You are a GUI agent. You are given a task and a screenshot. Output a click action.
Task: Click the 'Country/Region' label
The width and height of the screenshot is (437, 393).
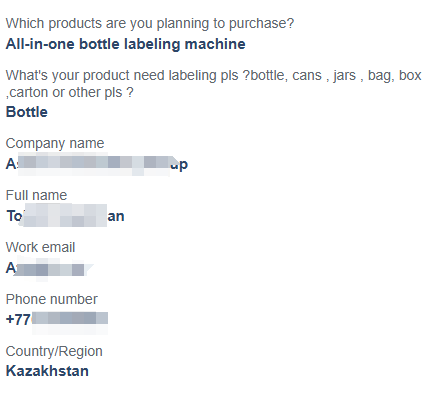[x=54, y=351]
